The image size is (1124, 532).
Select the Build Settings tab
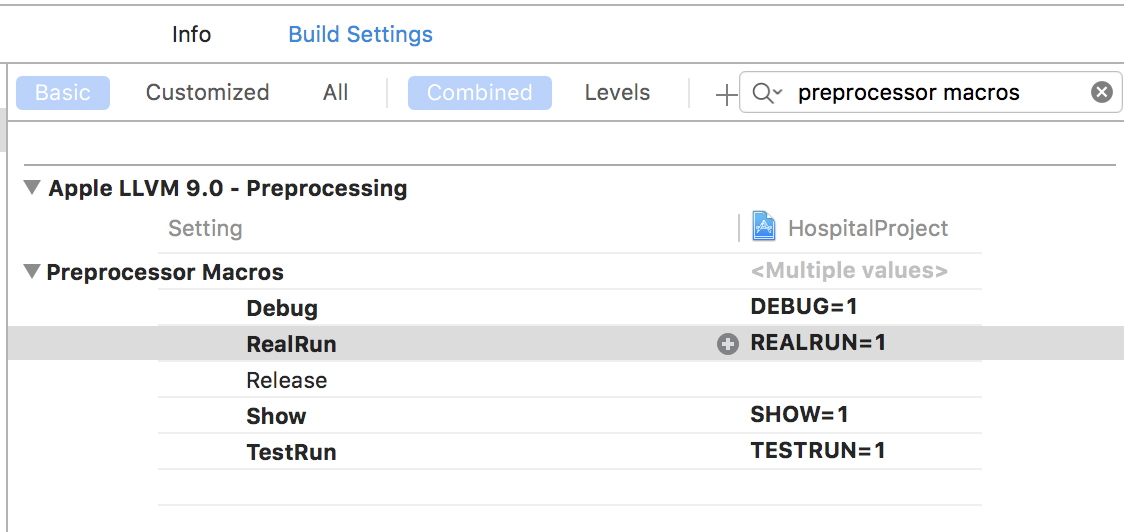click(361, 34)
